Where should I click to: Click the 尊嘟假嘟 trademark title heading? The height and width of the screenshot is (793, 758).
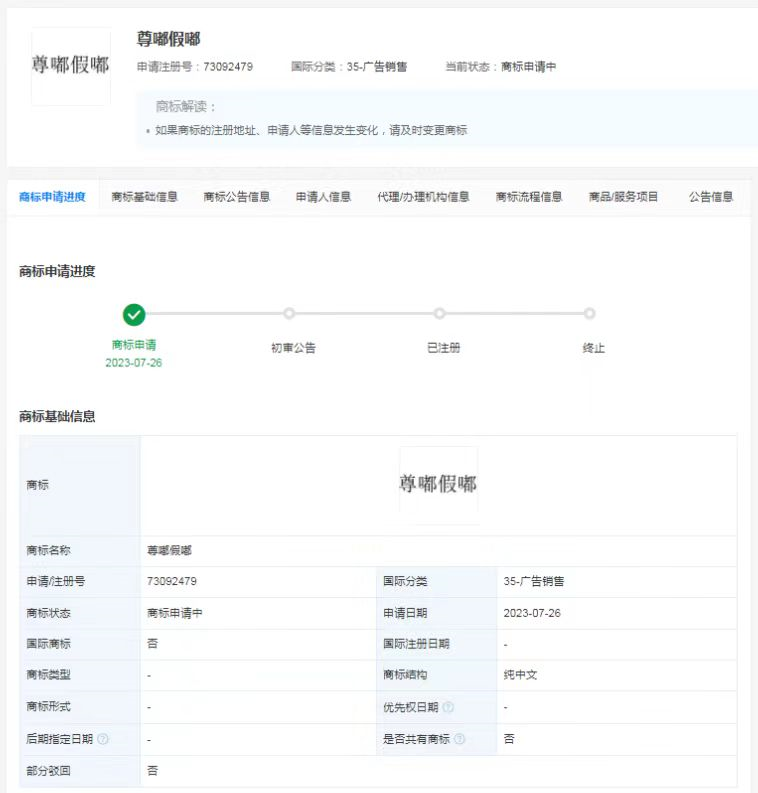click(169, 39)
